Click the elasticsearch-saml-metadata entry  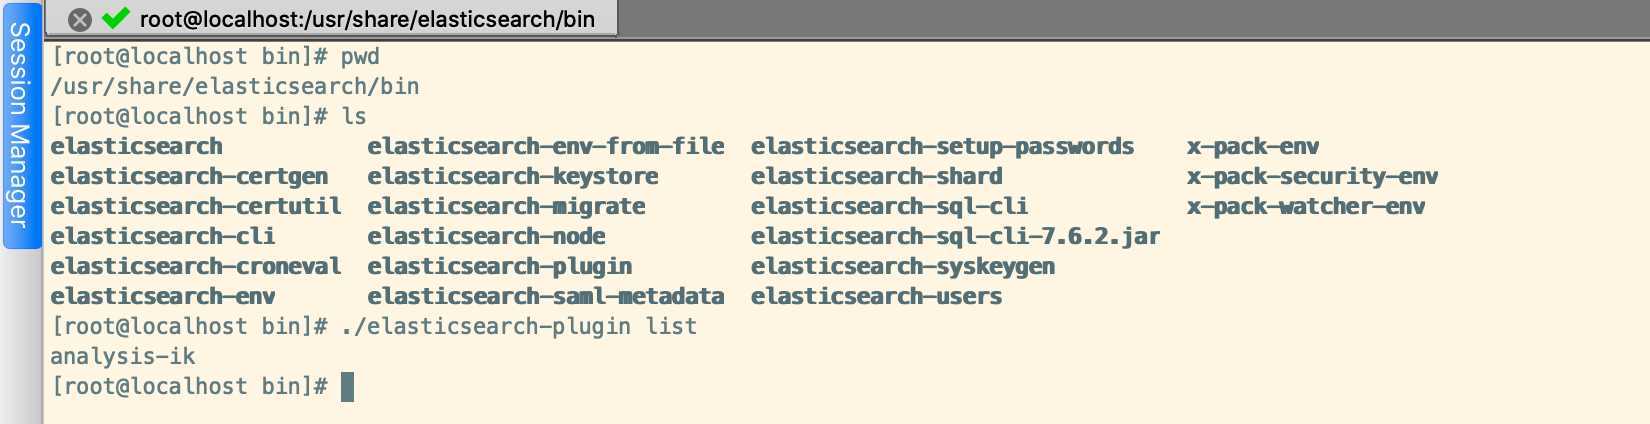point(545,297)
